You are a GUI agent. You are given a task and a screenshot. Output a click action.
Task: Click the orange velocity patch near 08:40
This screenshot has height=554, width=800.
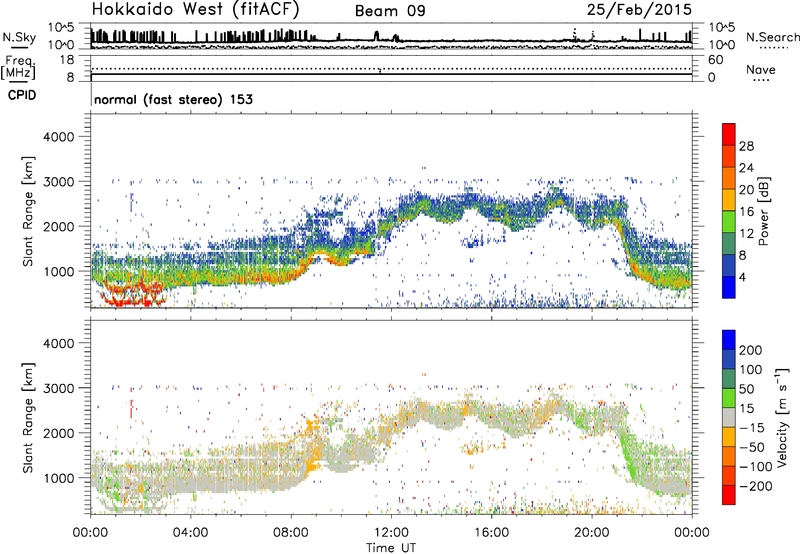pos(314,445)
